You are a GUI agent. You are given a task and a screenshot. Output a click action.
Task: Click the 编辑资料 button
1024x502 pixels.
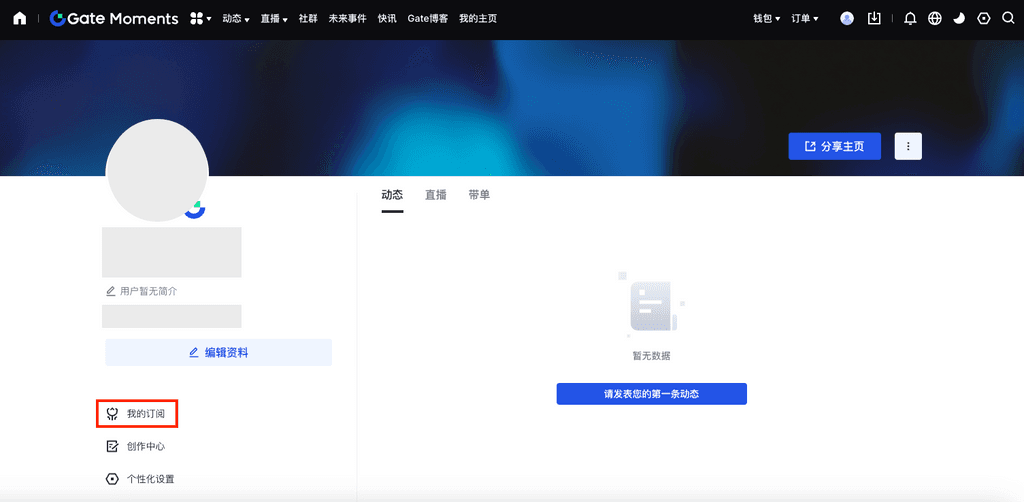pyautogui.click(x=218, y=352)
